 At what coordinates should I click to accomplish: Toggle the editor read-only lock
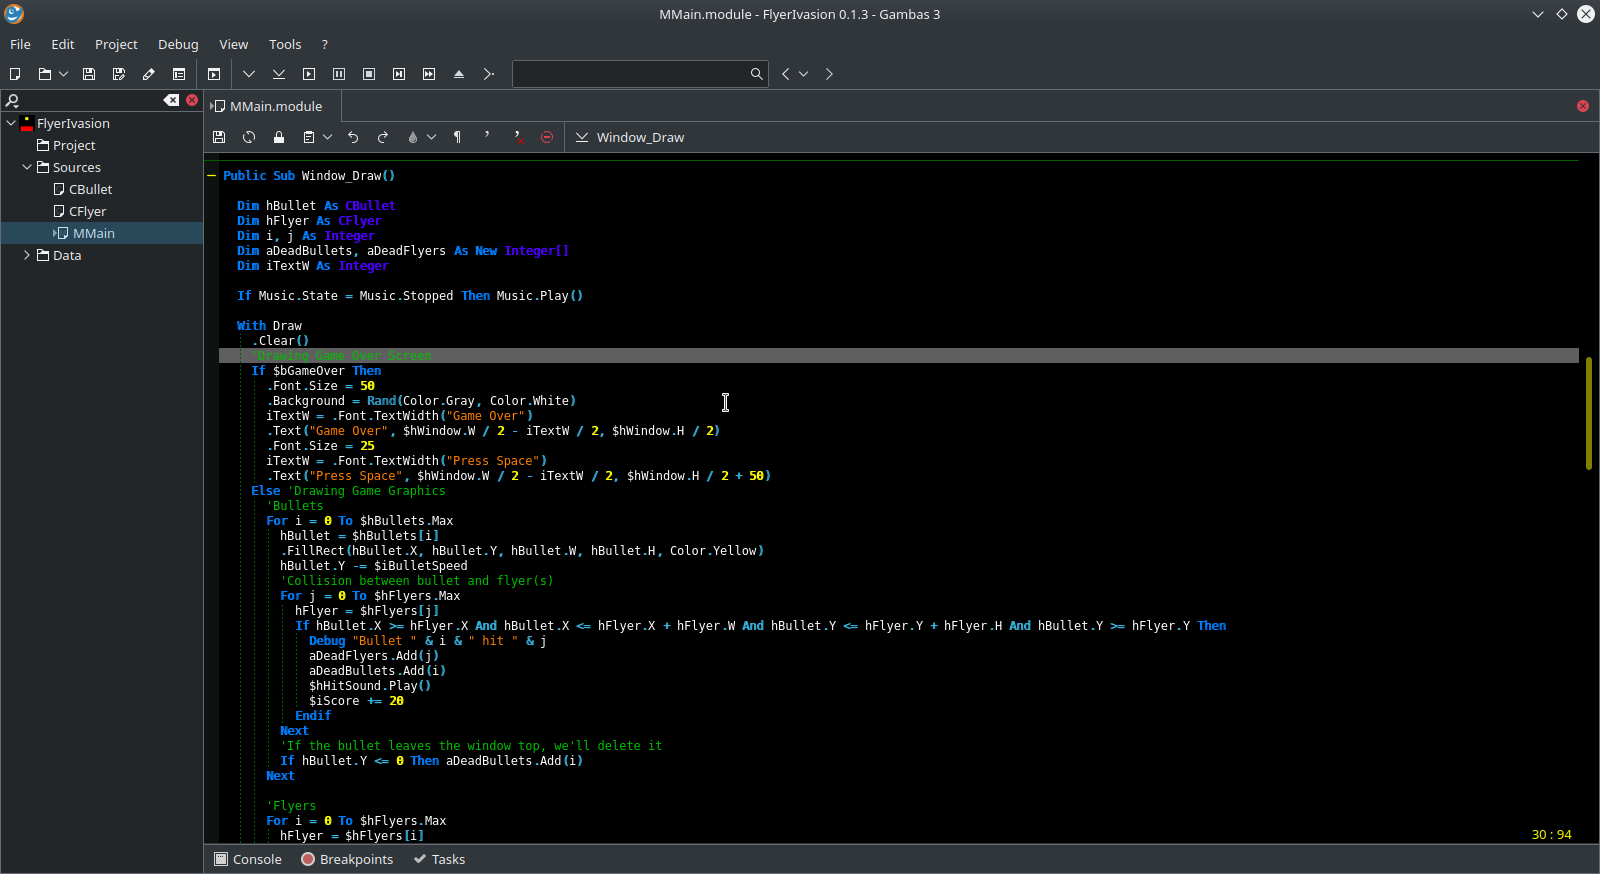click(x=279, y=137)
